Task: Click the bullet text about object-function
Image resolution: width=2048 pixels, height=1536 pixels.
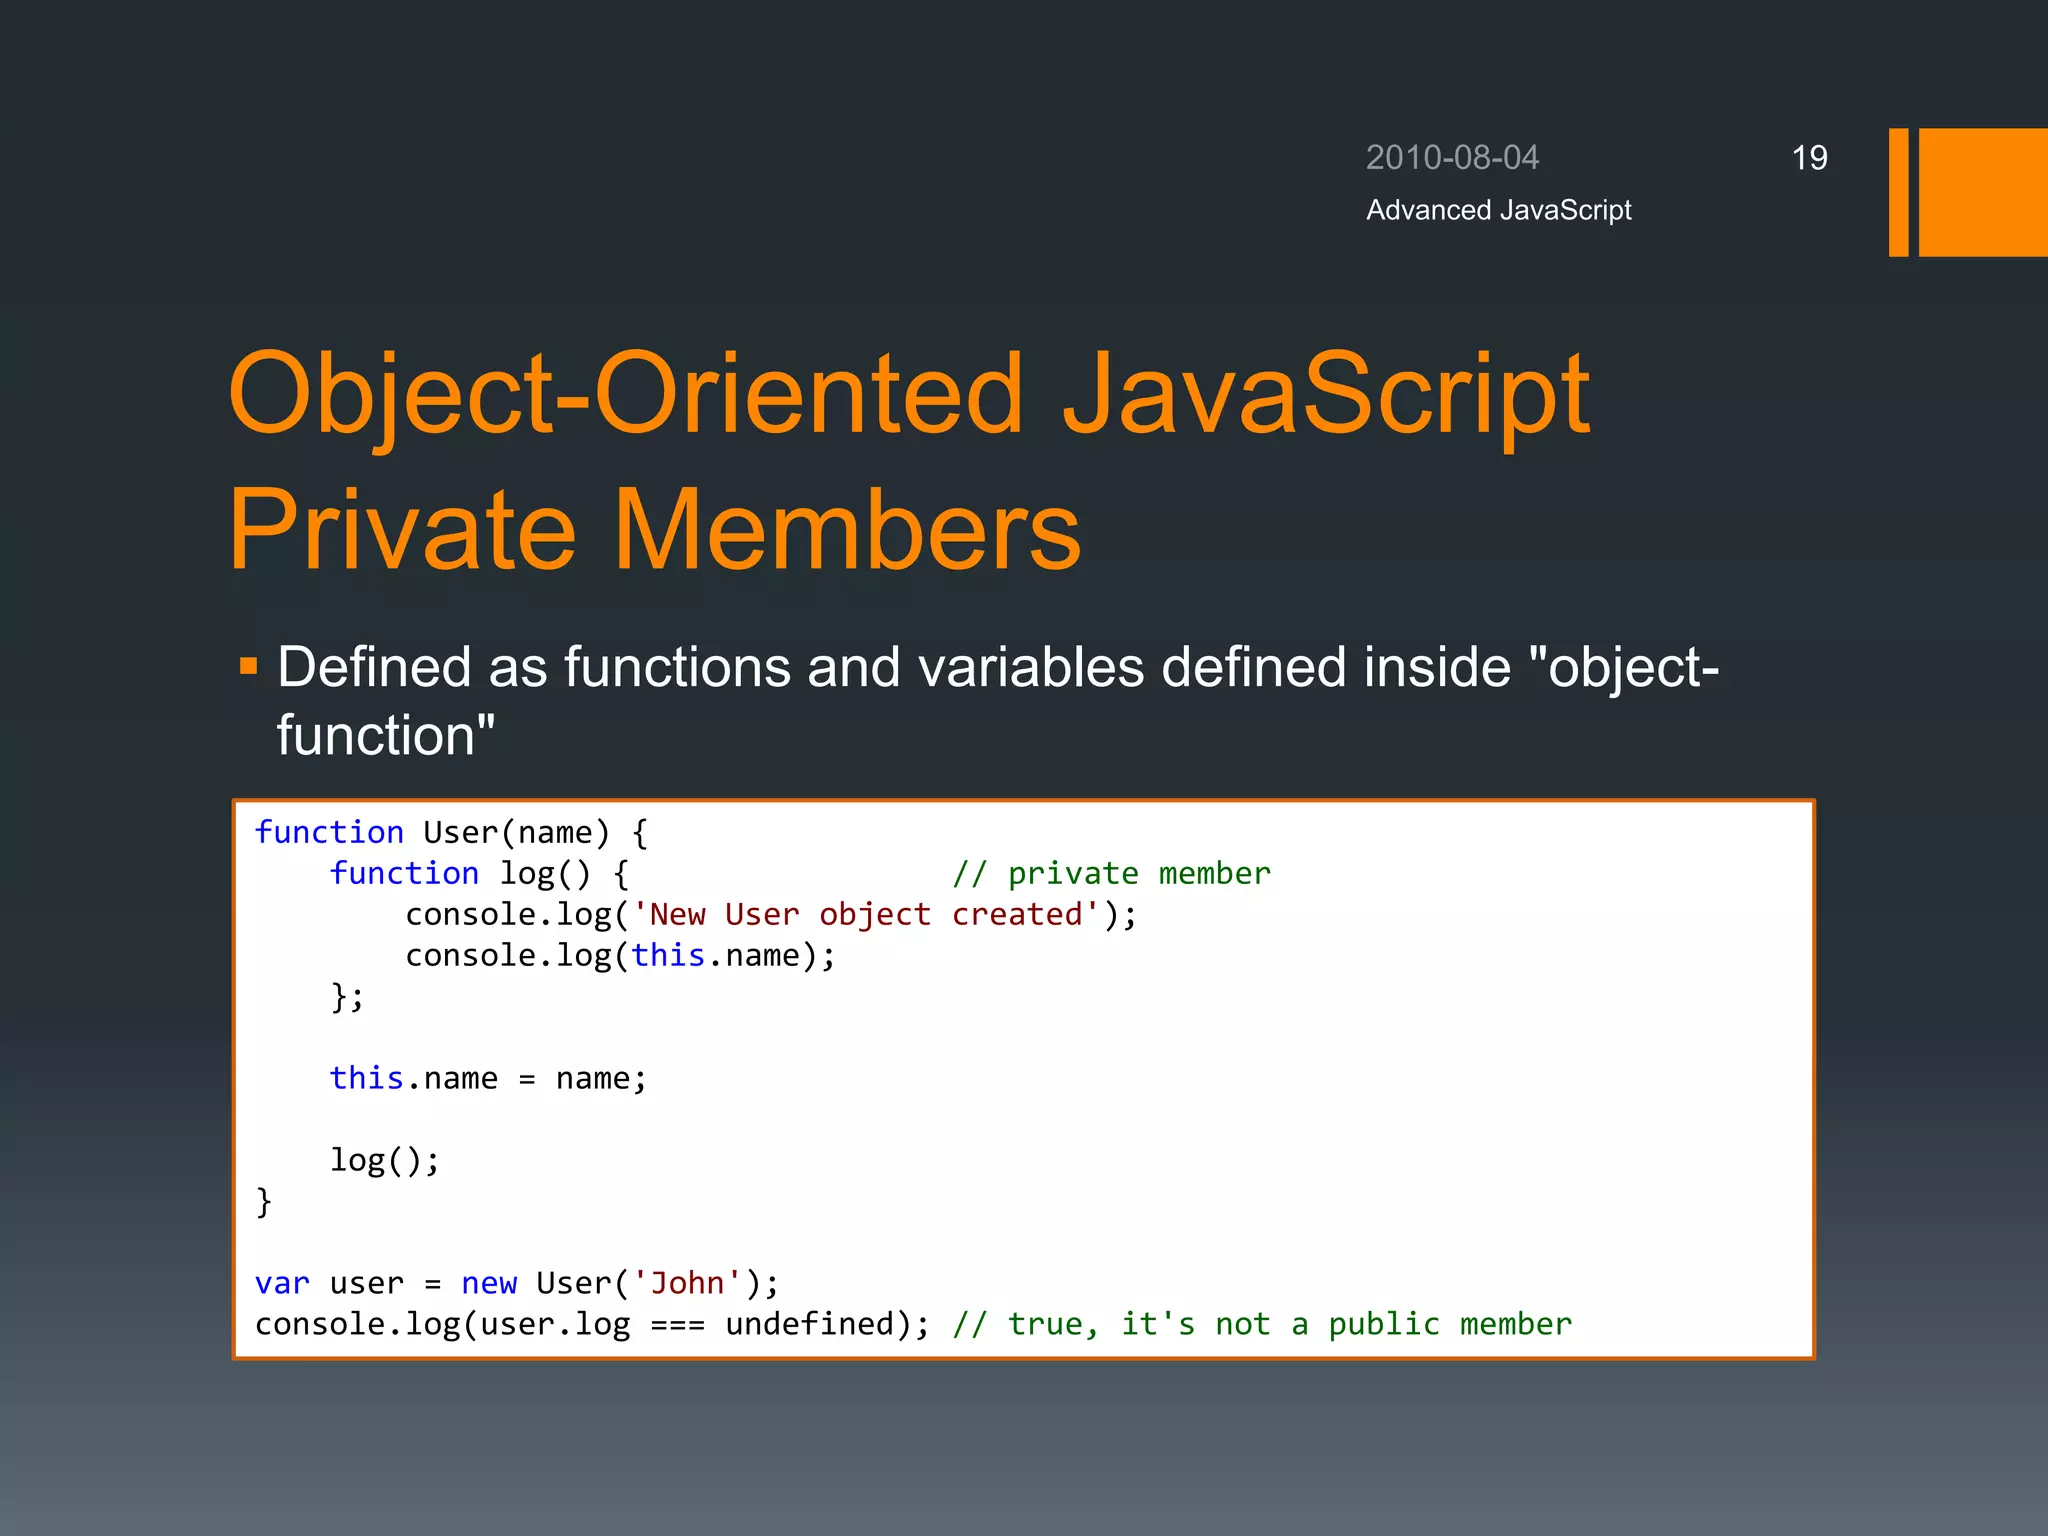Action: click(x=997, y=667)
